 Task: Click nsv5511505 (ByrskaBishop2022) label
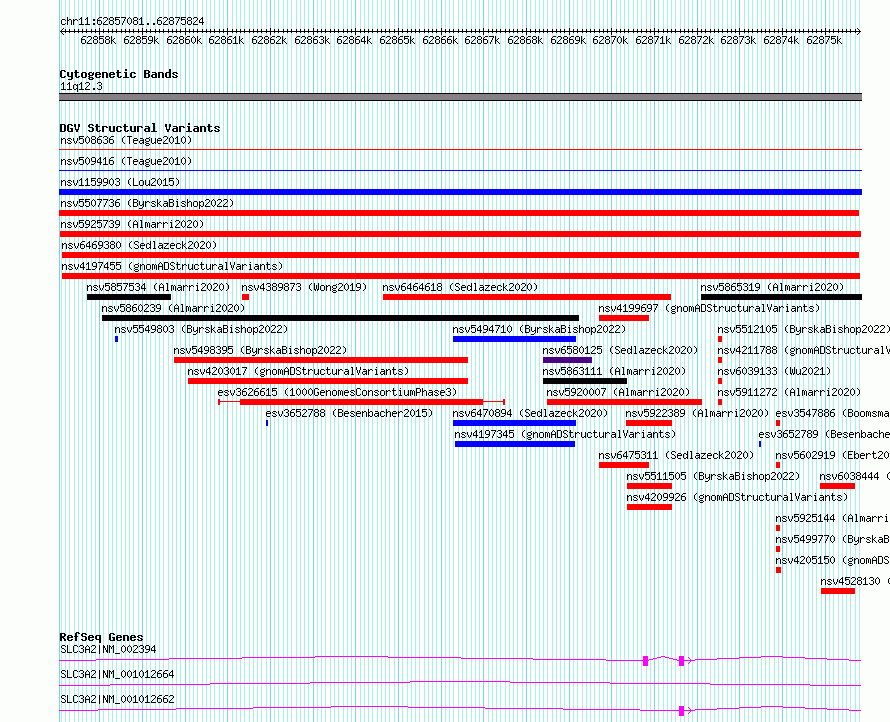point(713,476)
